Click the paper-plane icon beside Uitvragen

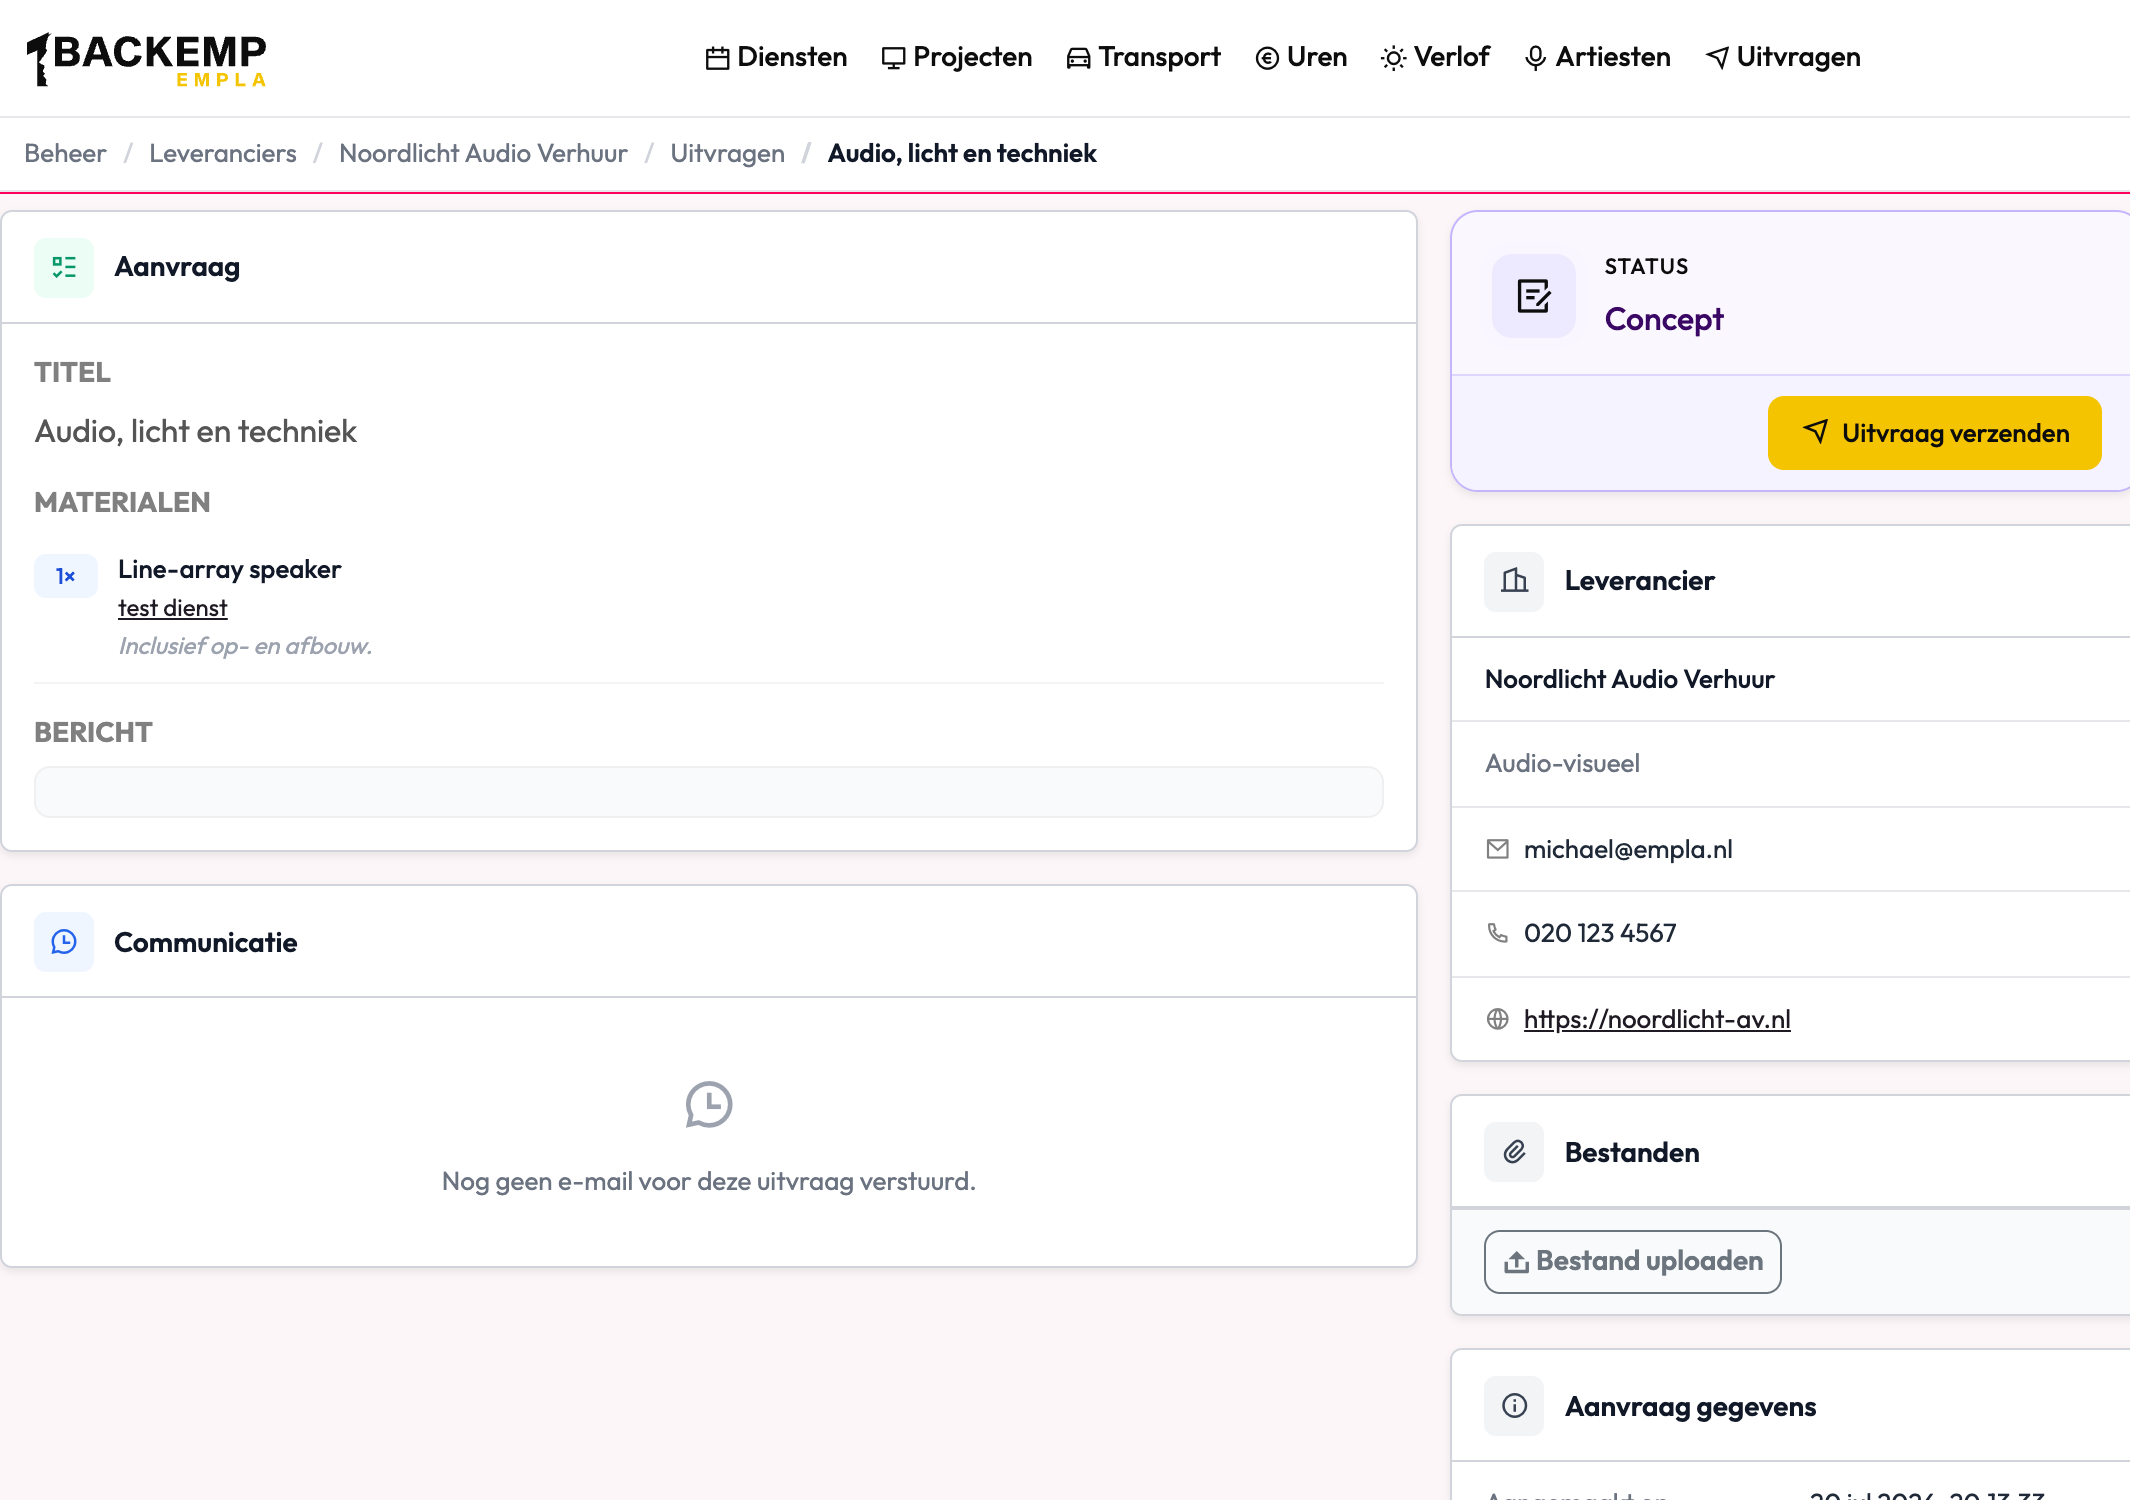(x=1717, y=58)
